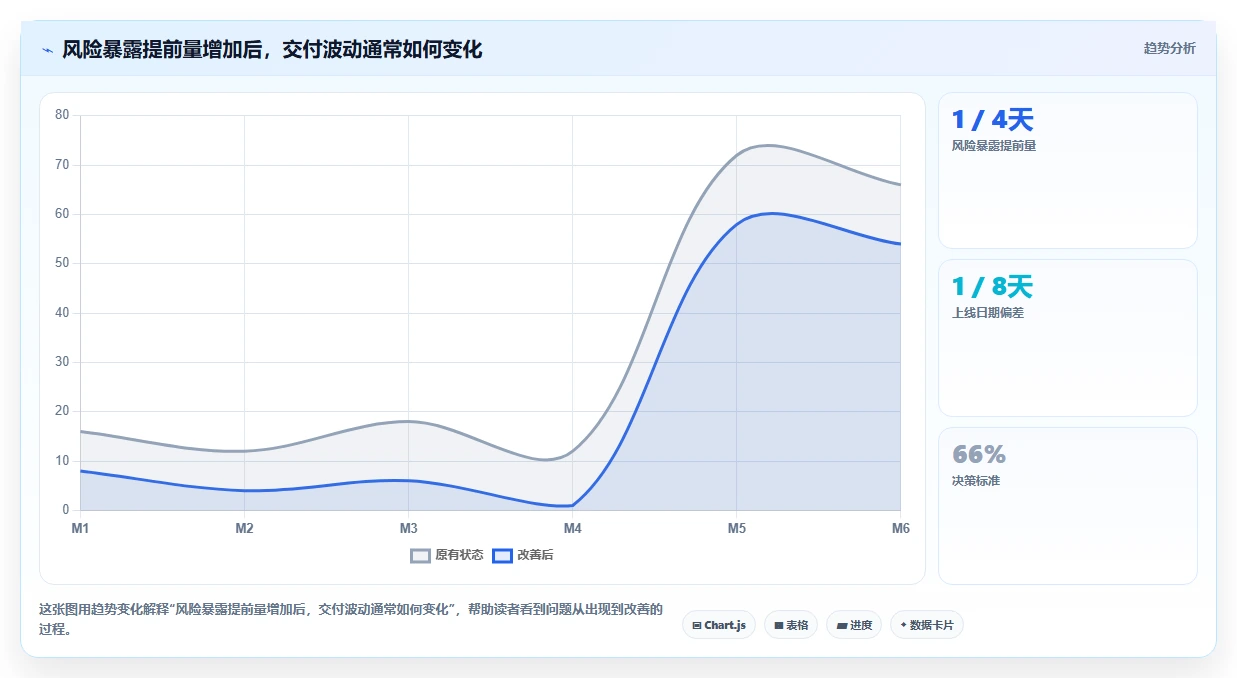Click the 风险暴露提前量 card label

point(994,145)
